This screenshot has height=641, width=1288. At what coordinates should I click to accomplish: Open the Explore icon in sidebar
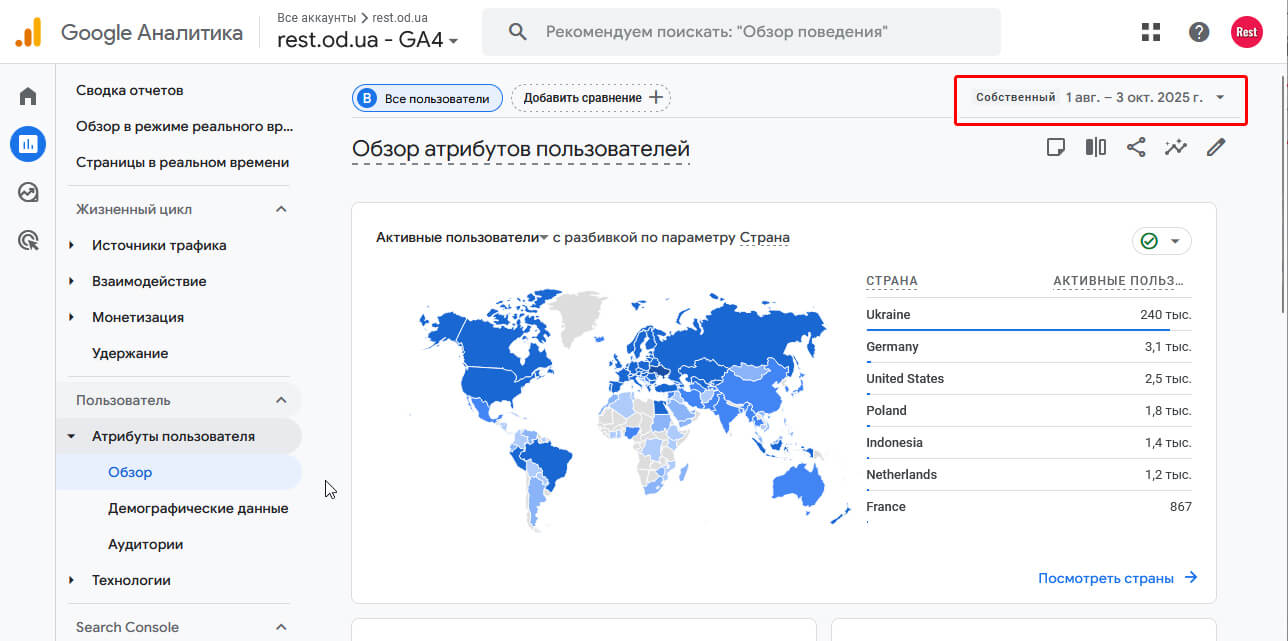(28, 192)
